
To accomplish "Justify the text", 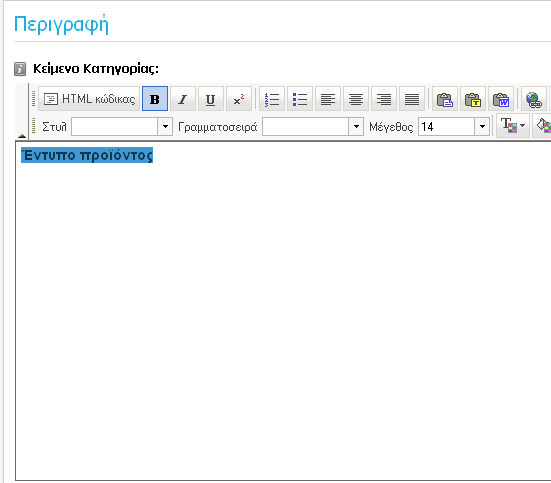I will click(x=412, y=99).
